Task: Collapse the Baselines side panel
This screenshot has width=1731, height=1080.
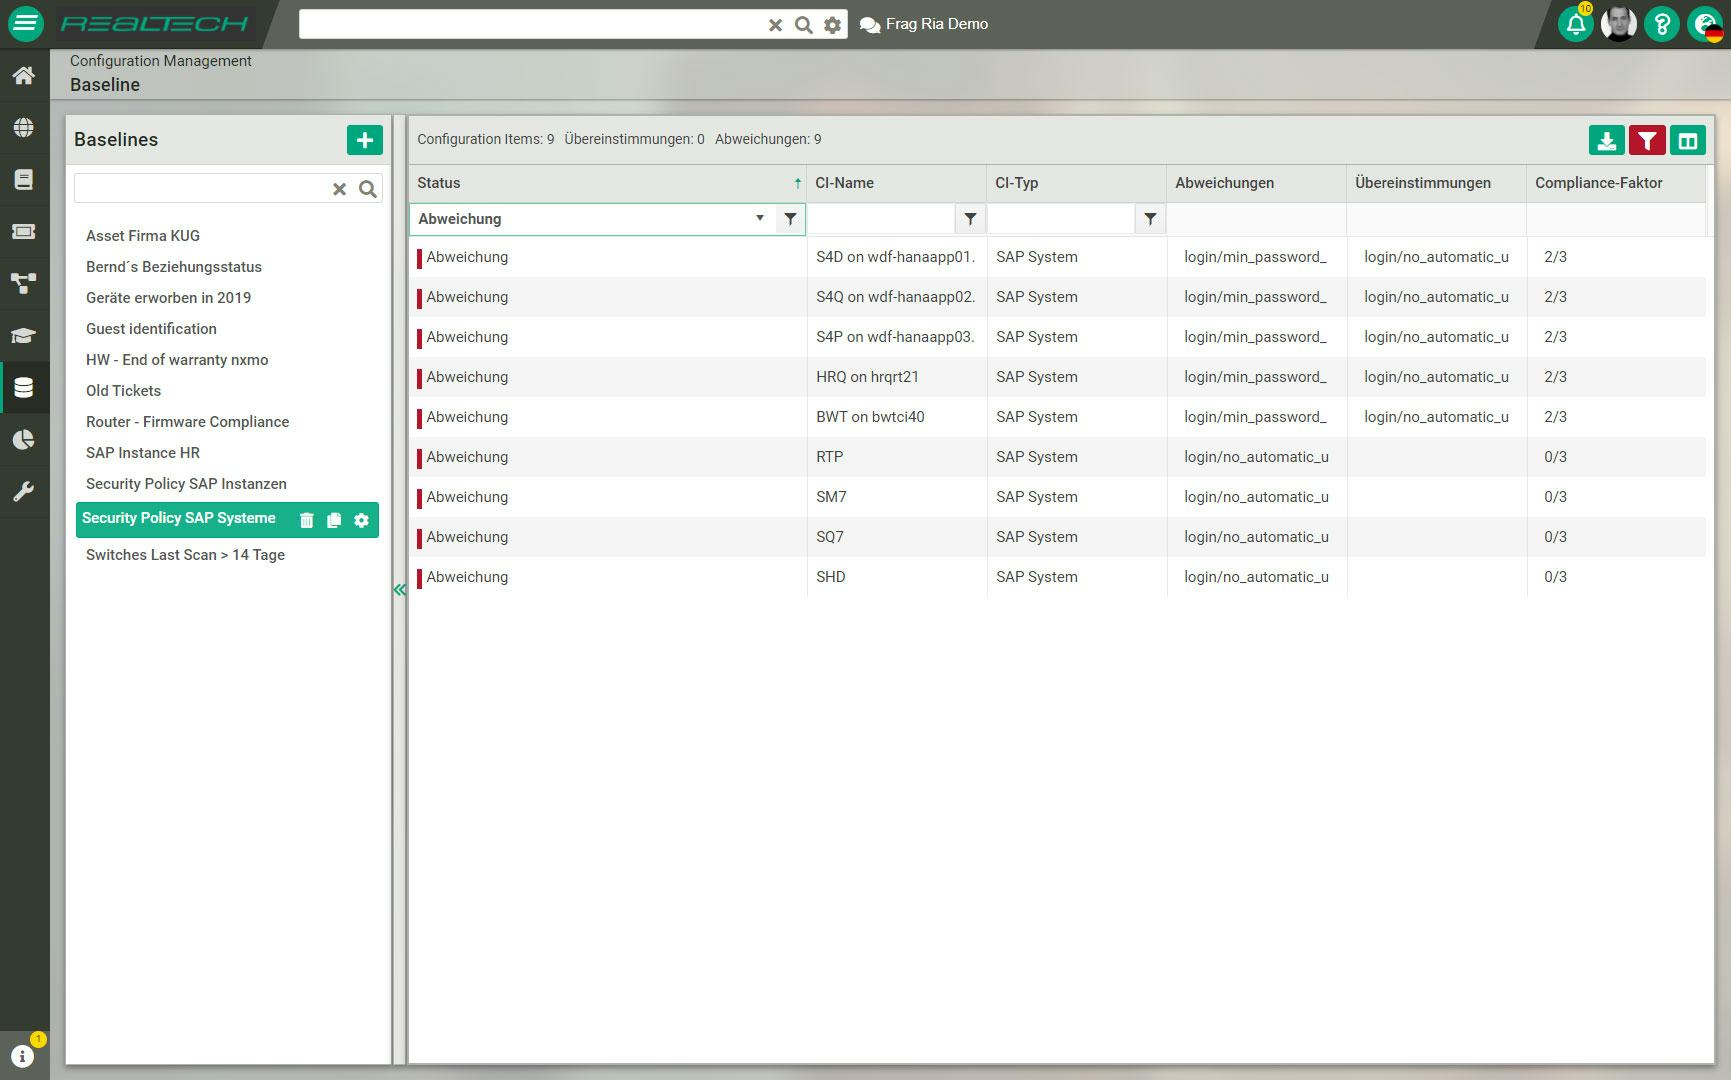Action: click(x=400, y=590)
